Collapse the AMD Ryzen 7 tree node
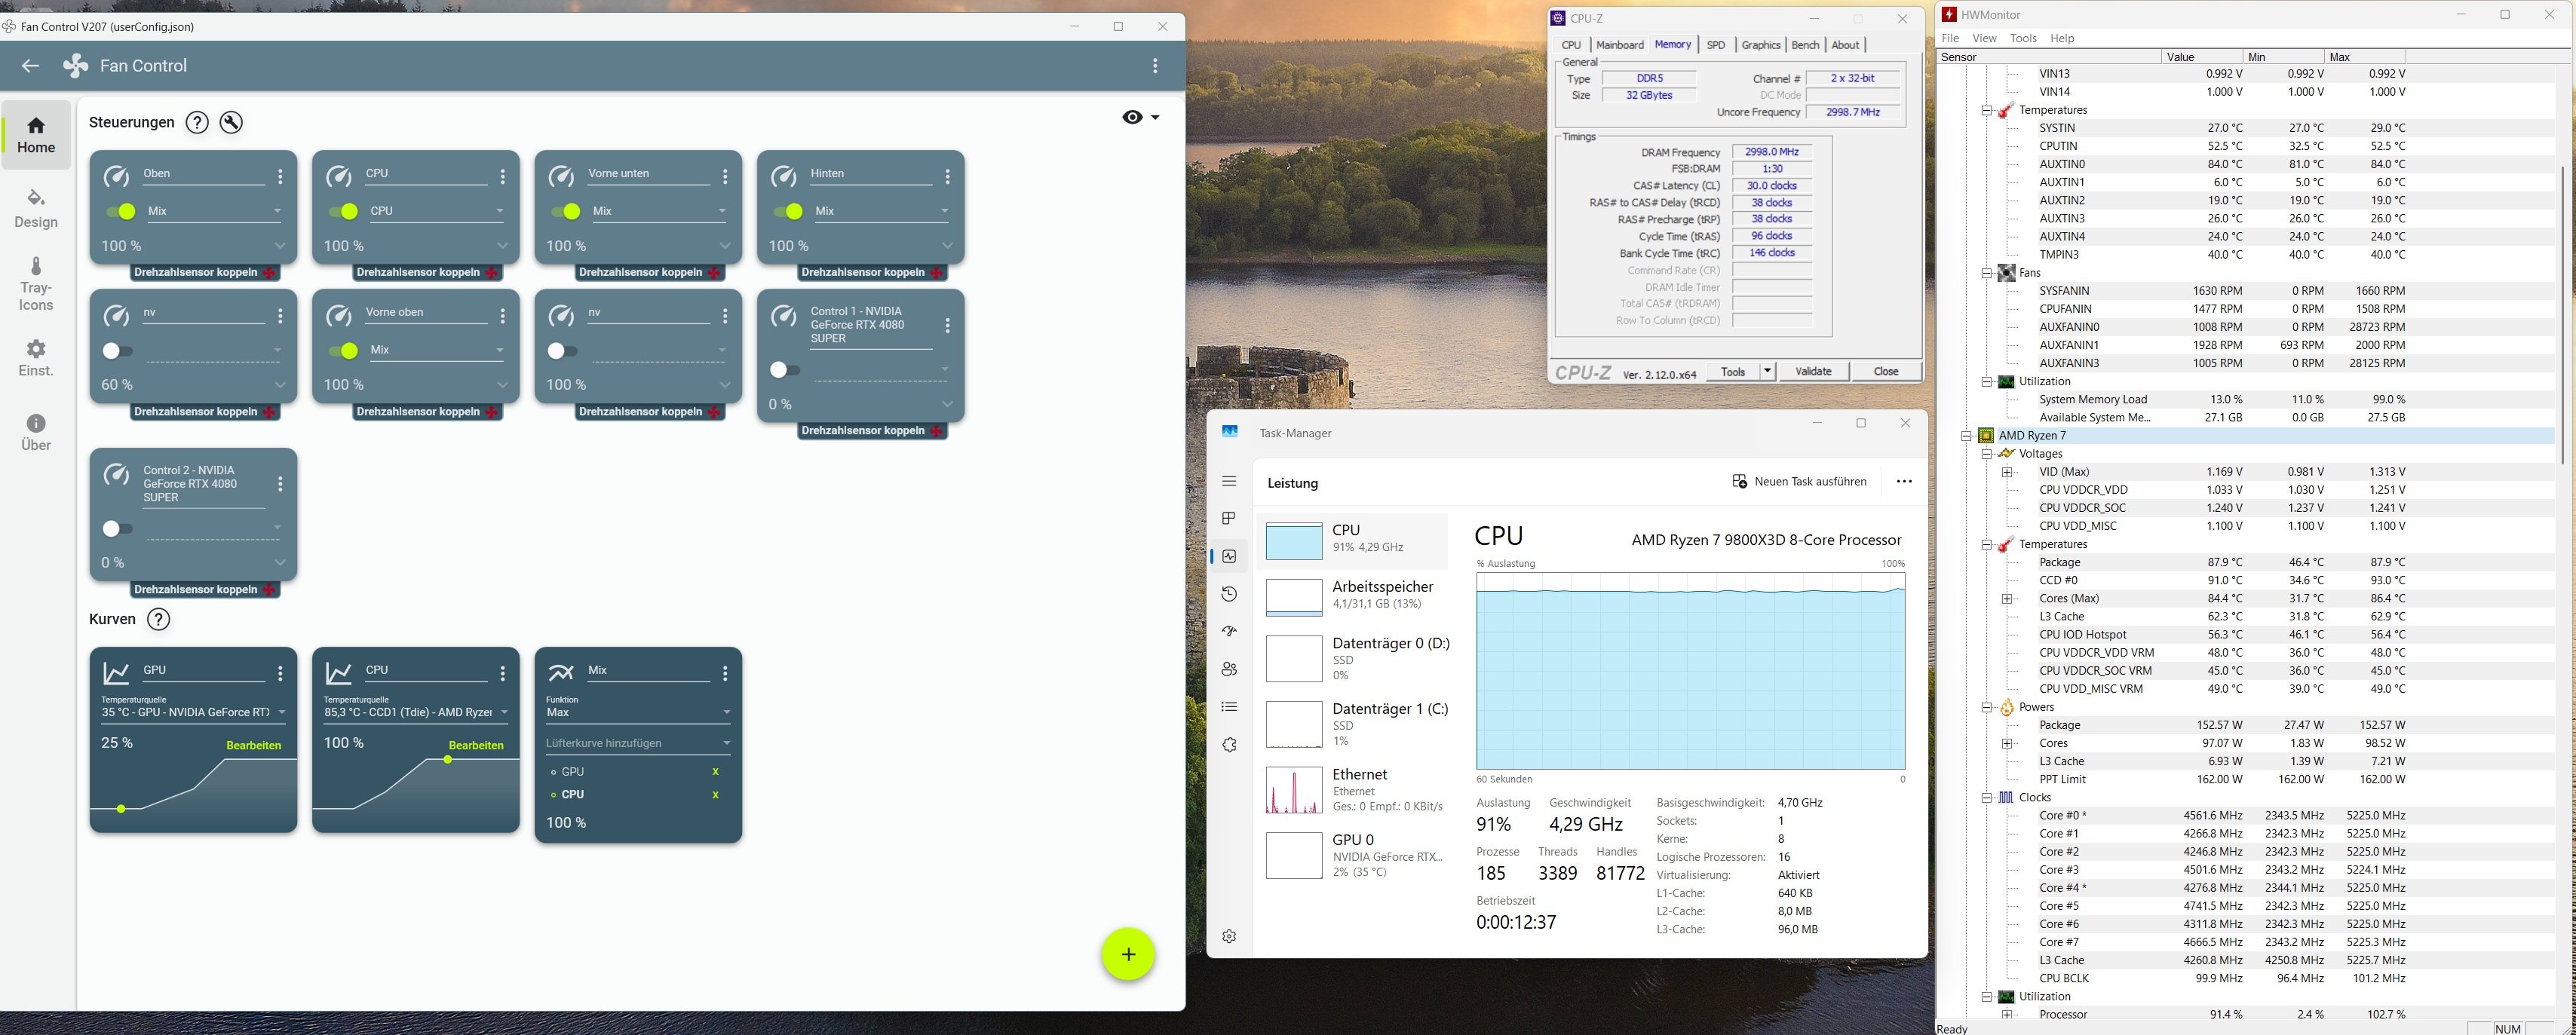 (x=1966, y=436)
